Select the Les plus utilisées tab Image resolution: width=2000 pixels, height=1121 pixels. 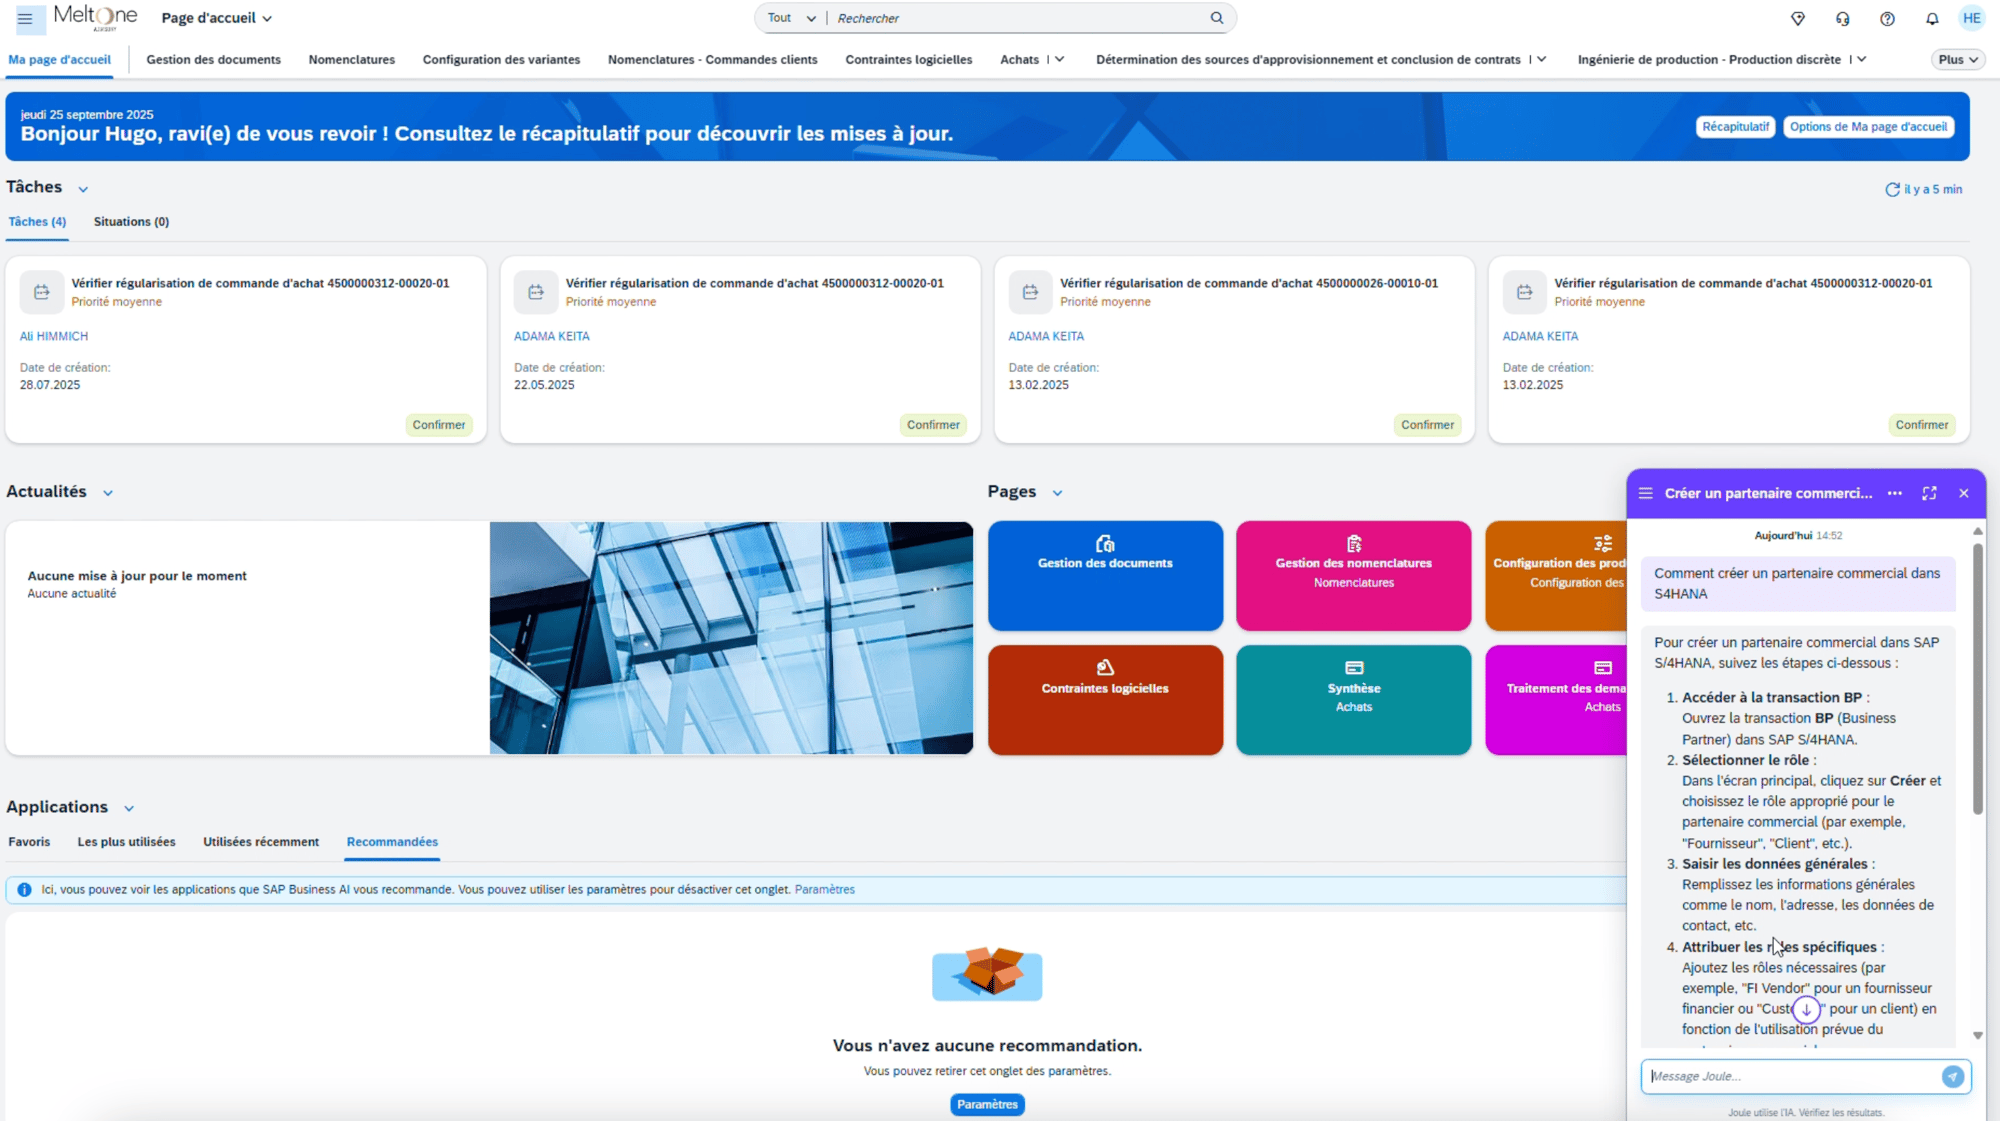pyautogui.click(x=126, y=842)
